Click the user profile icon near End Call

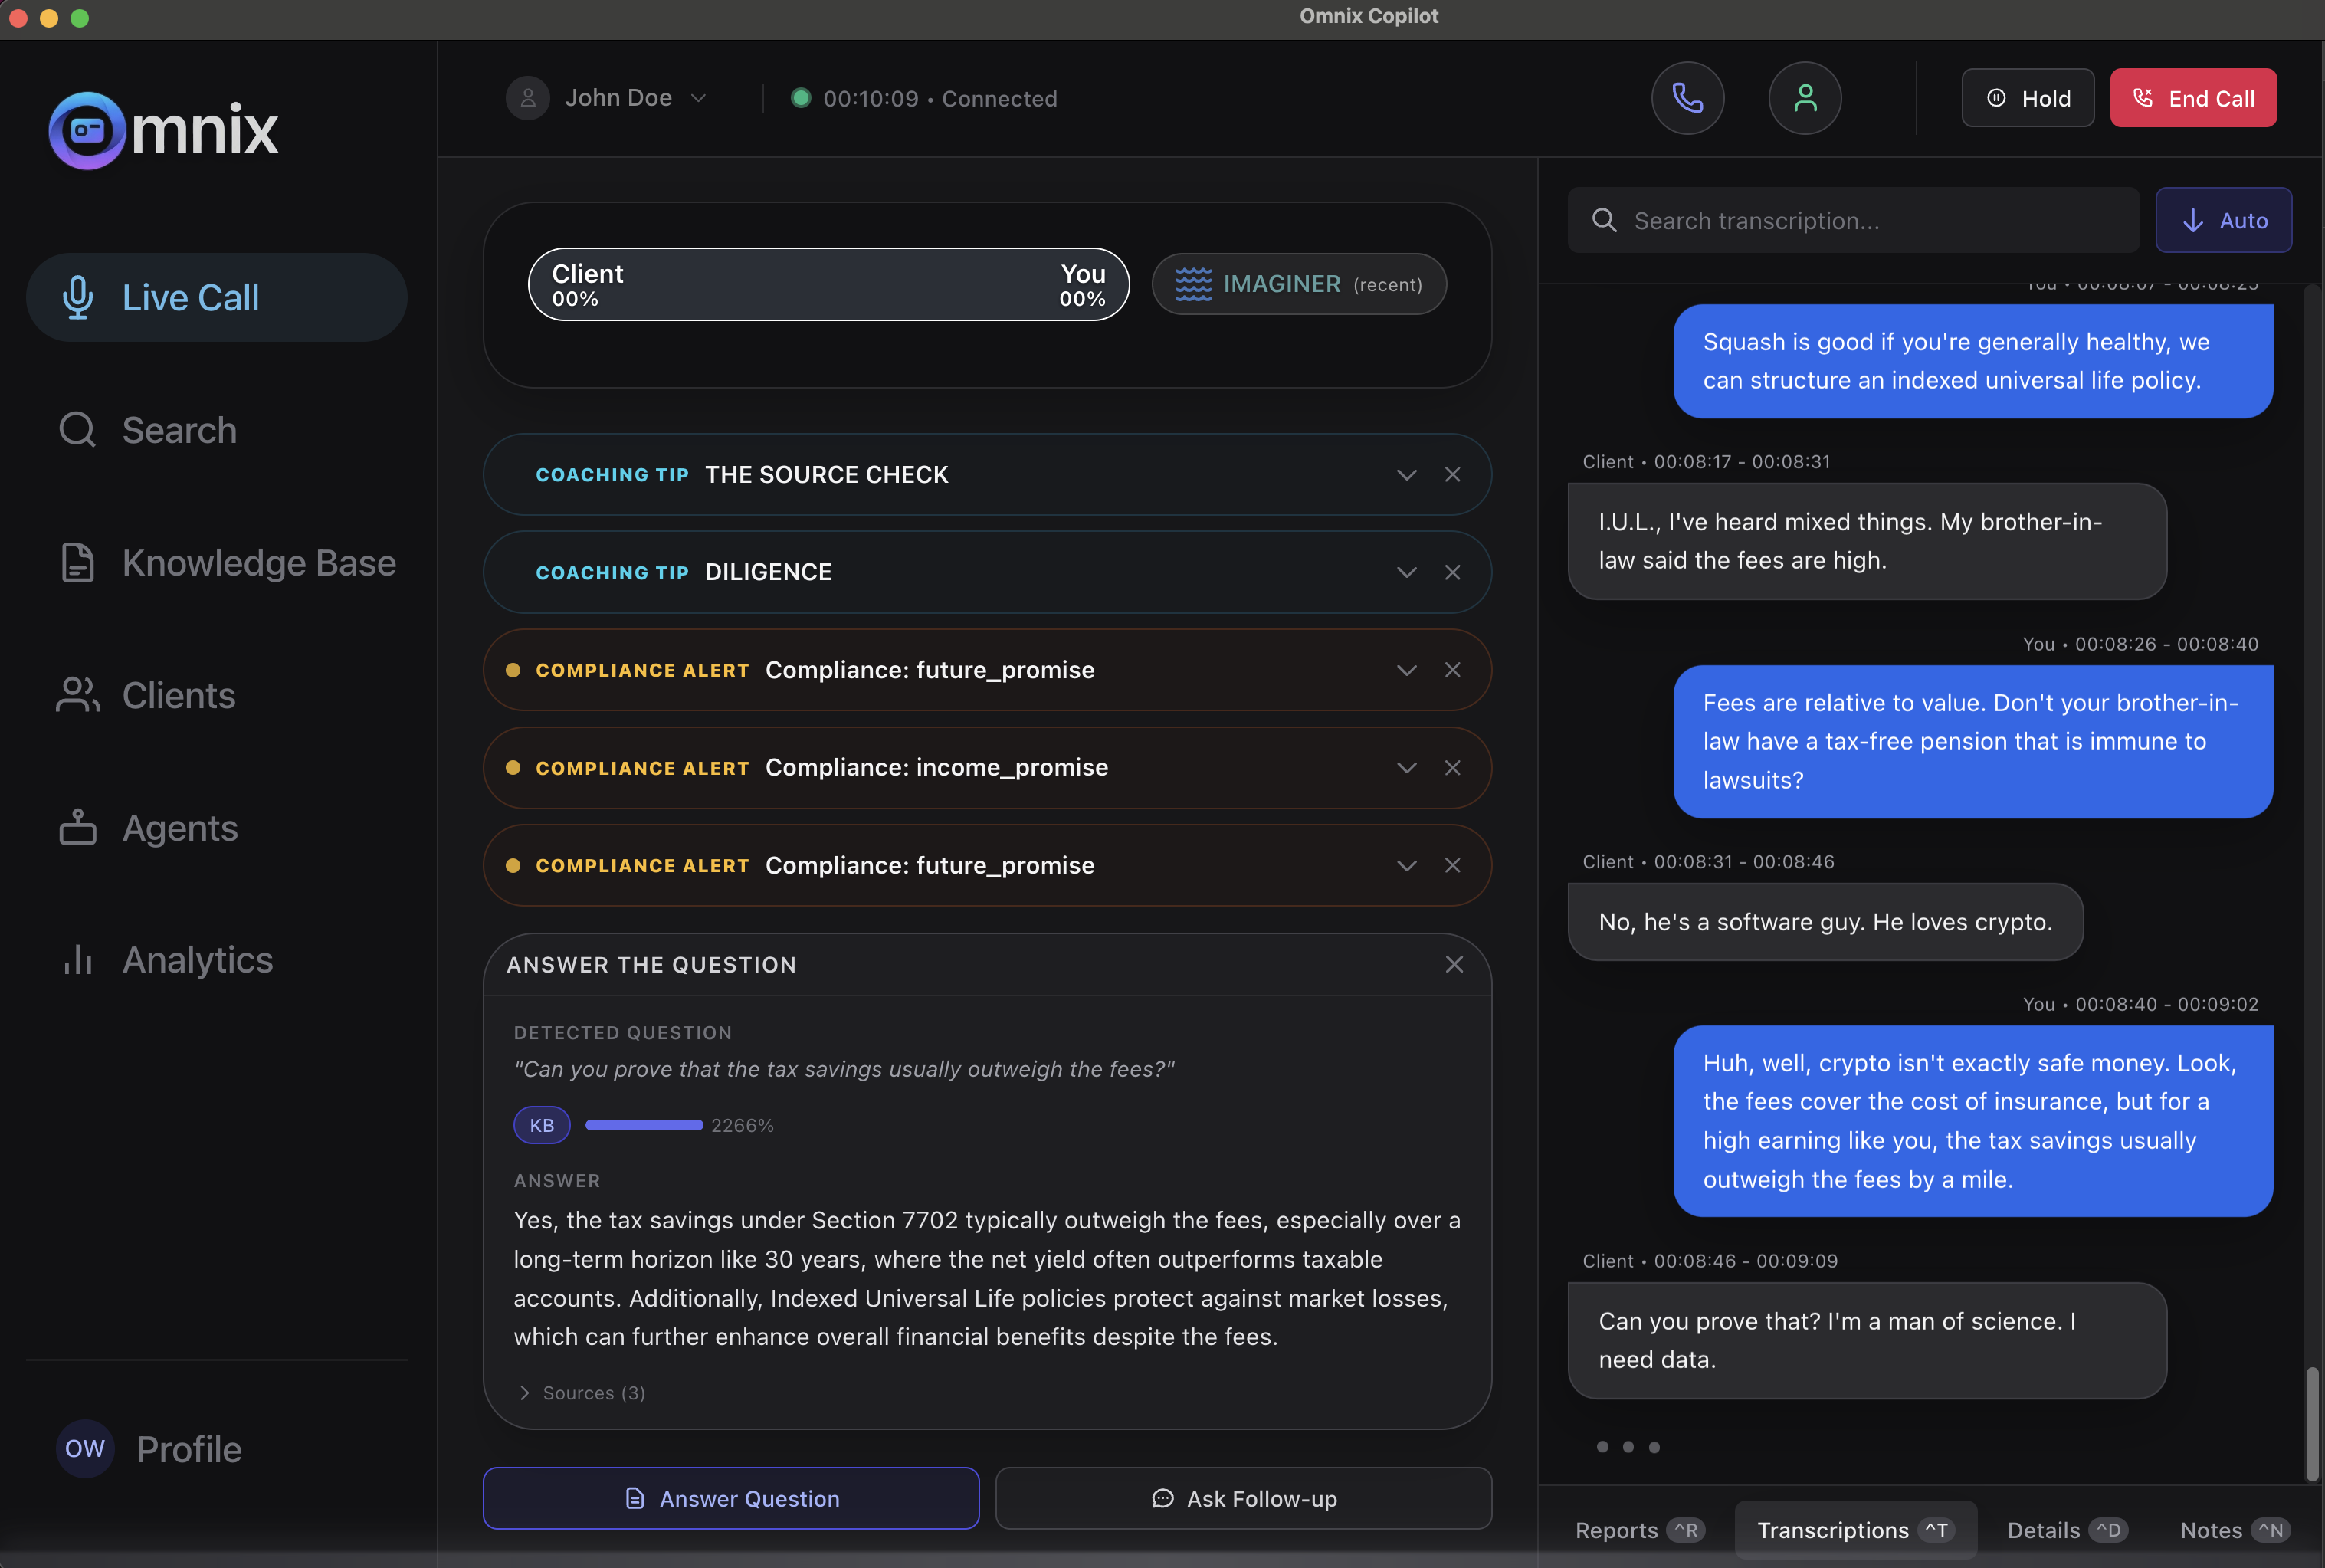click(1804, 97)
